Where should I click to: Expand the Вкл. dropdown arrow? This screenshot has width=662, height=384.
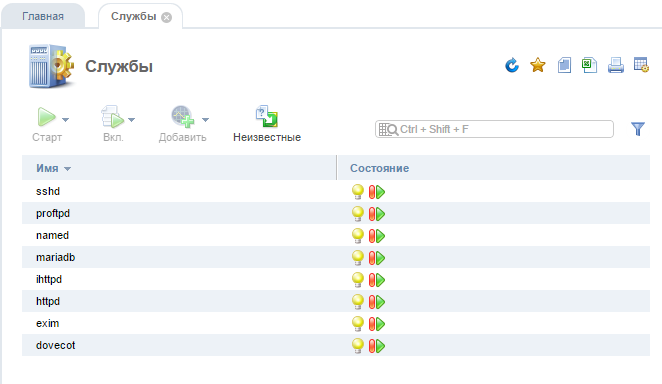point(131,120)
